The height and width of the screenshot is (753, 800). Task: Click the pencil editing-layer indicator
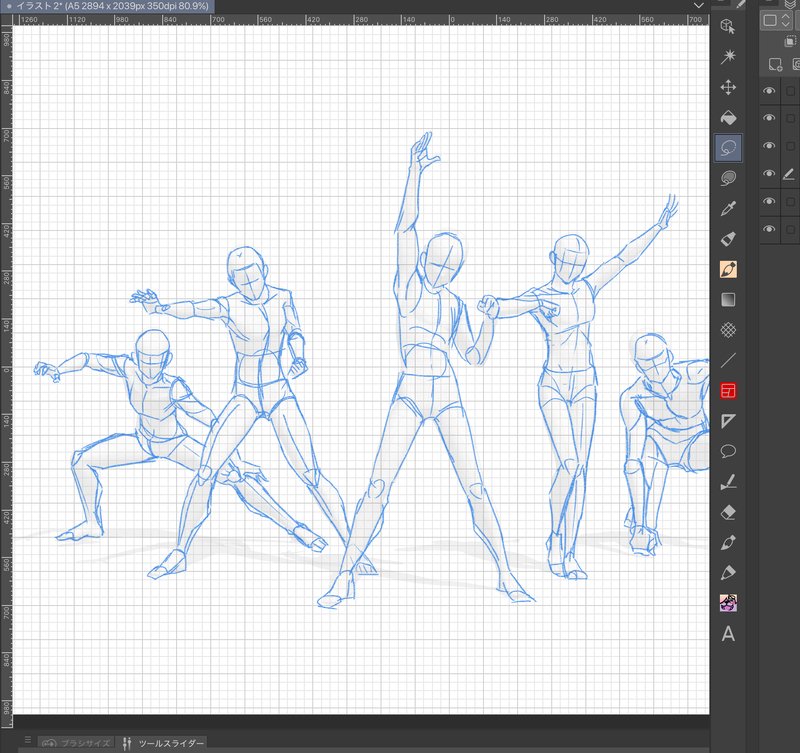(789, 174)
